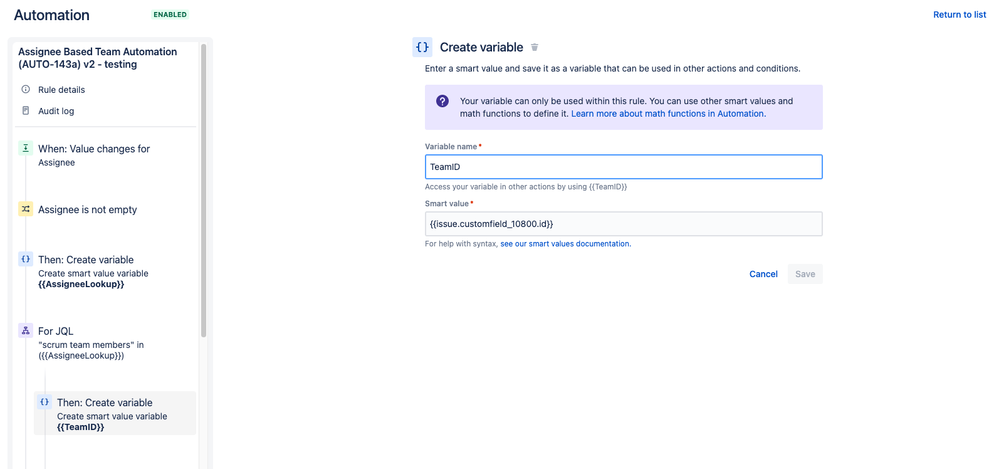The image size is (999, 469).
Task: Click the 'Smart value' label
Action: 447,203
